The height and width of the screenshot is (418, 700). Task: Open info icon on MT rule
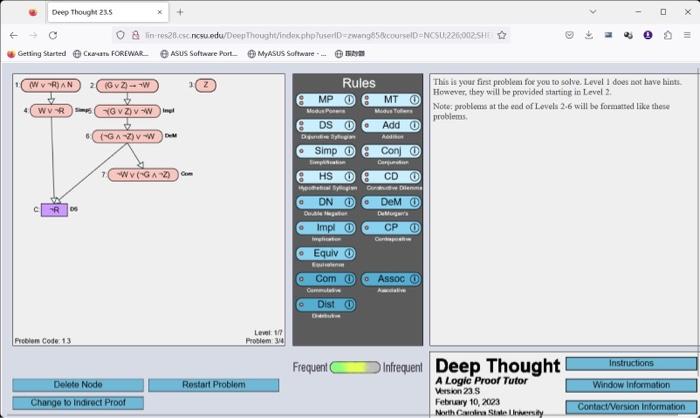[414, 100]
